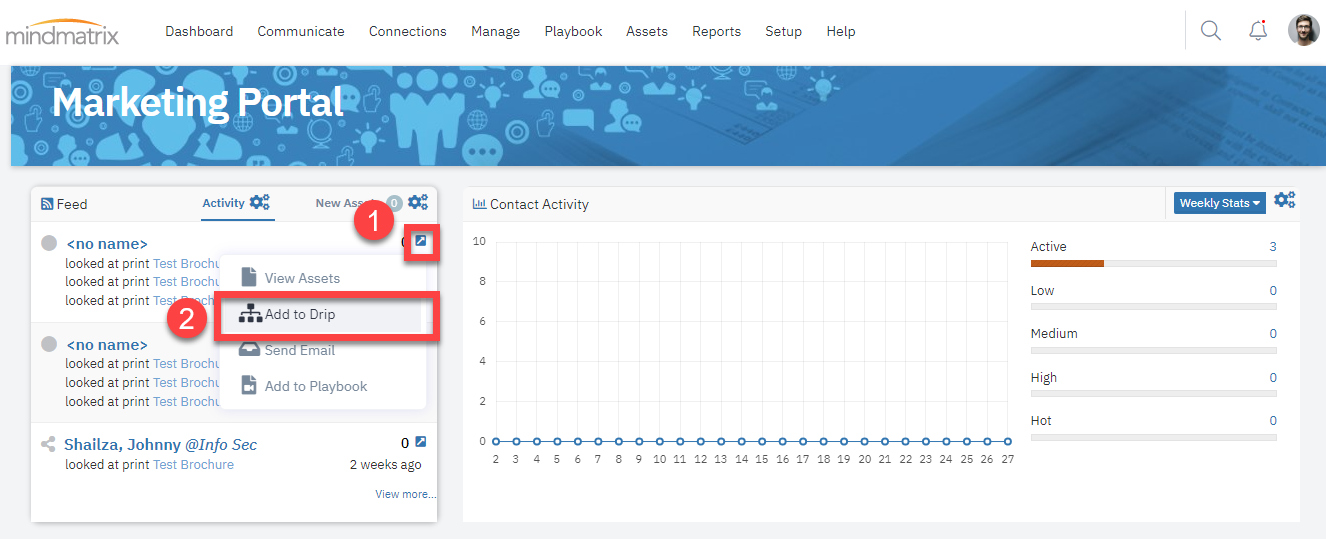1326x539 pixels.
Task: Switch to the Activity tab
Action: pos(223,203)
